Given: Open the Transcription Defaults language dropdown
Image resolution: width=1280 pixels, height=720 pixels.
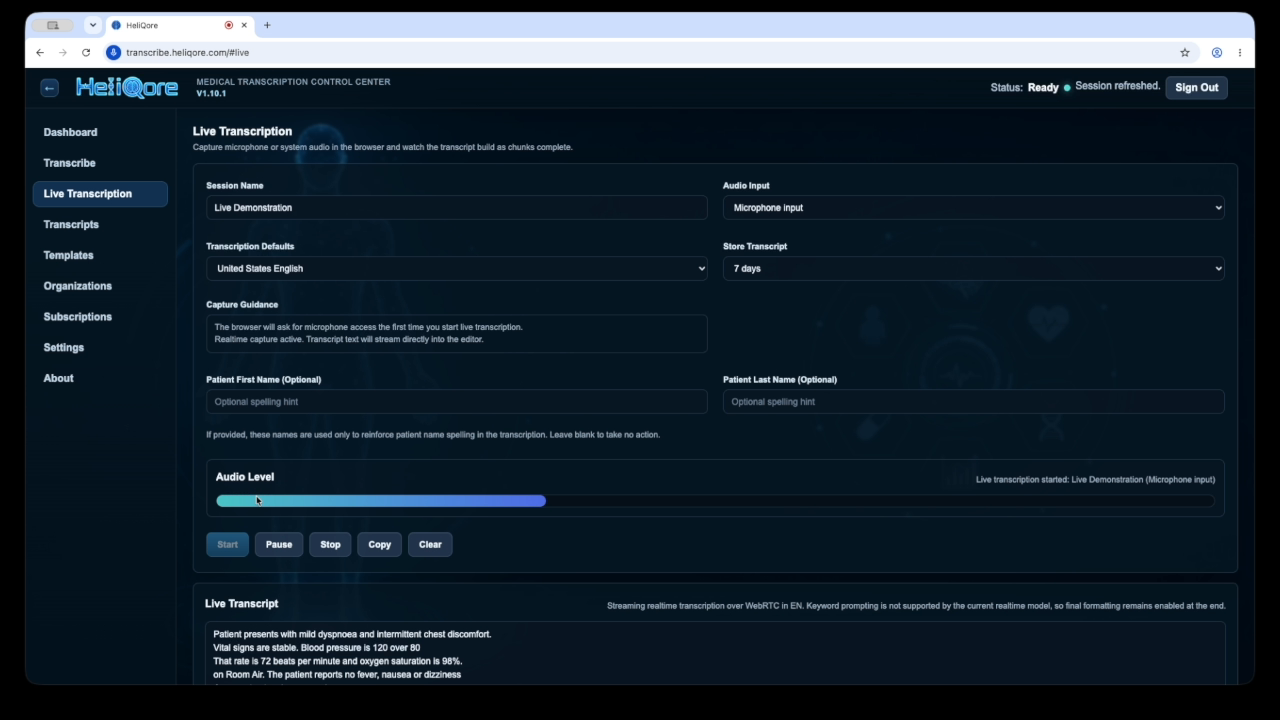Looking at the screenshot, I should pos(457,268).
